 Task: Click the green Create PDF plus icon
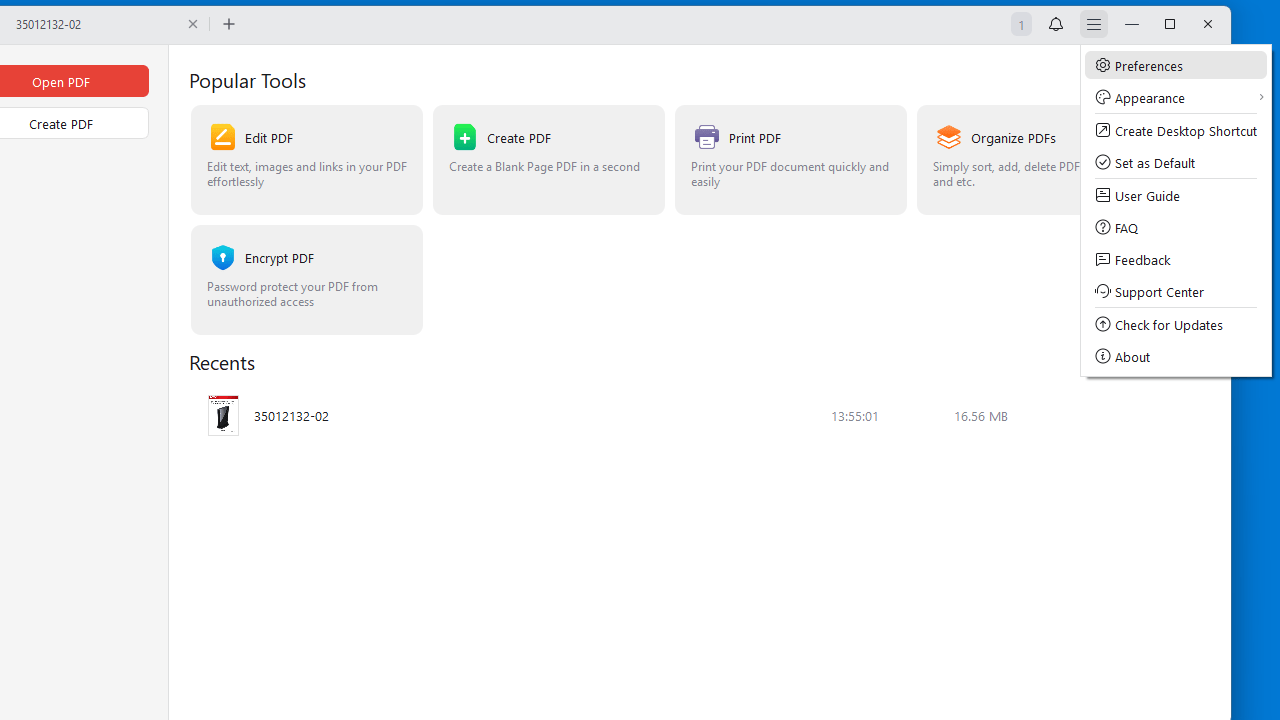click(x=464, y=137)
